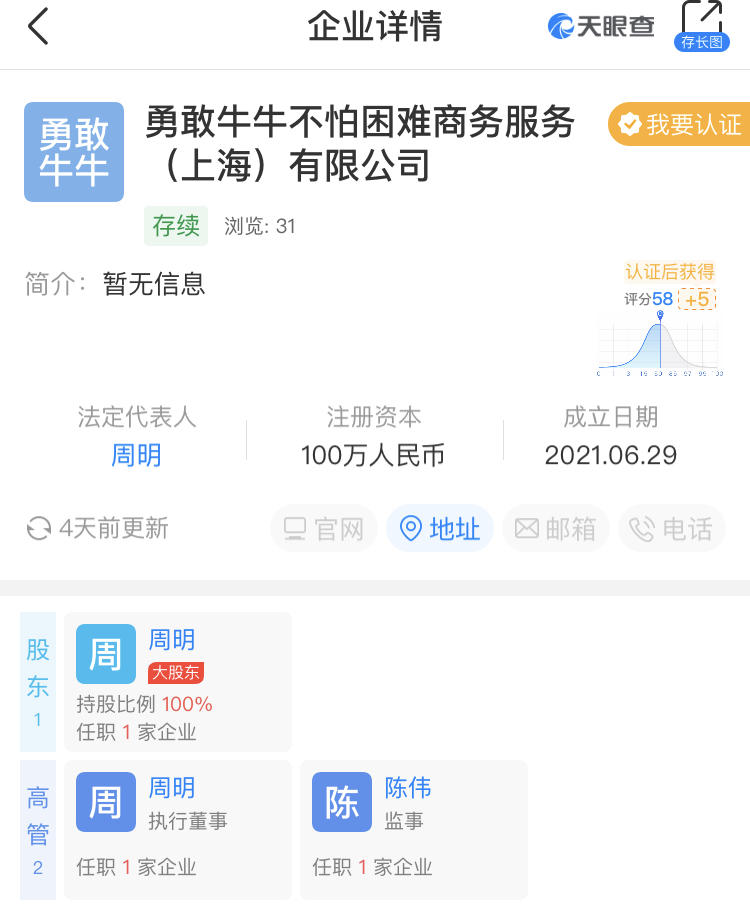Select the 股东 shareholders side tab
This screenshot has height=916, width=750.
point(38,682)
